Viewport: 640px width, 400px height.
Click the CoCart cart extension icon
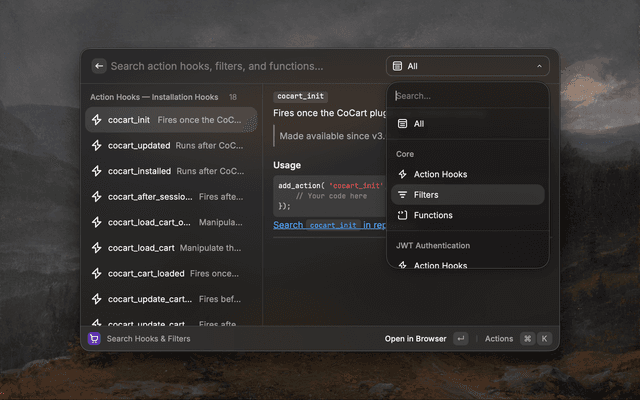pos(94,339)
